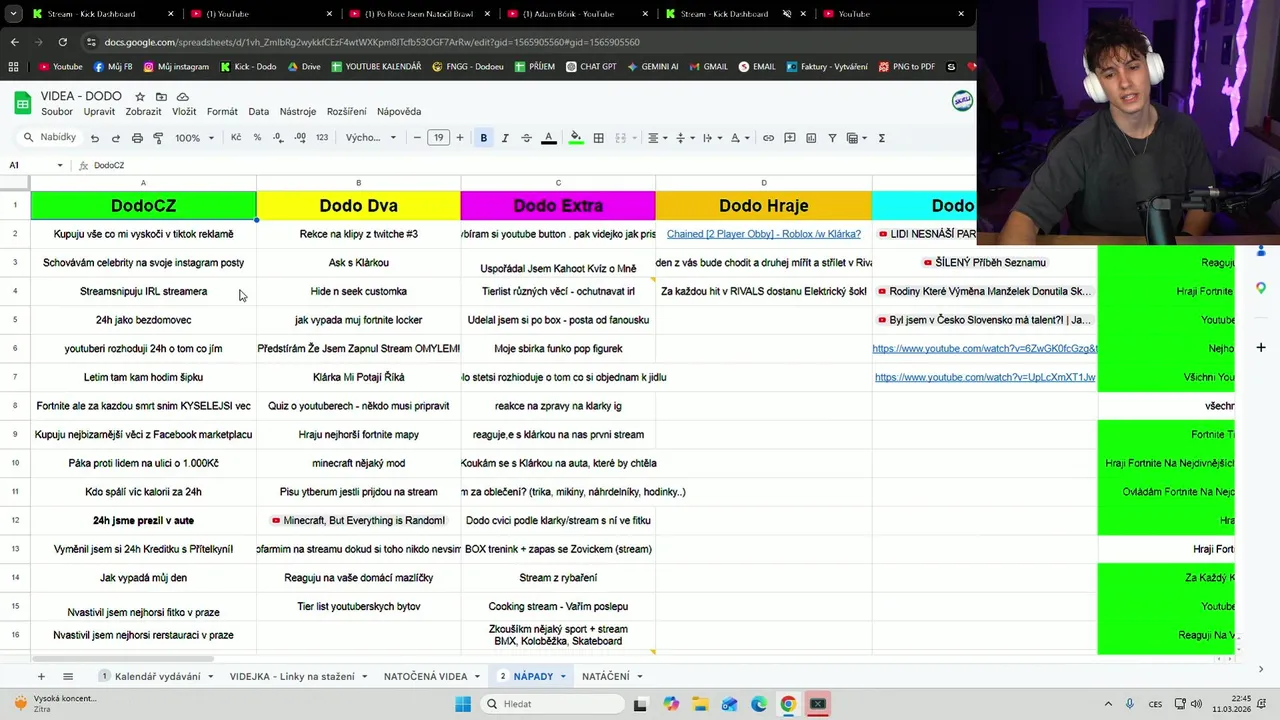Open the Vložit menu
The width and height of the screenshot is (1280, 720).
pos(184,112)
